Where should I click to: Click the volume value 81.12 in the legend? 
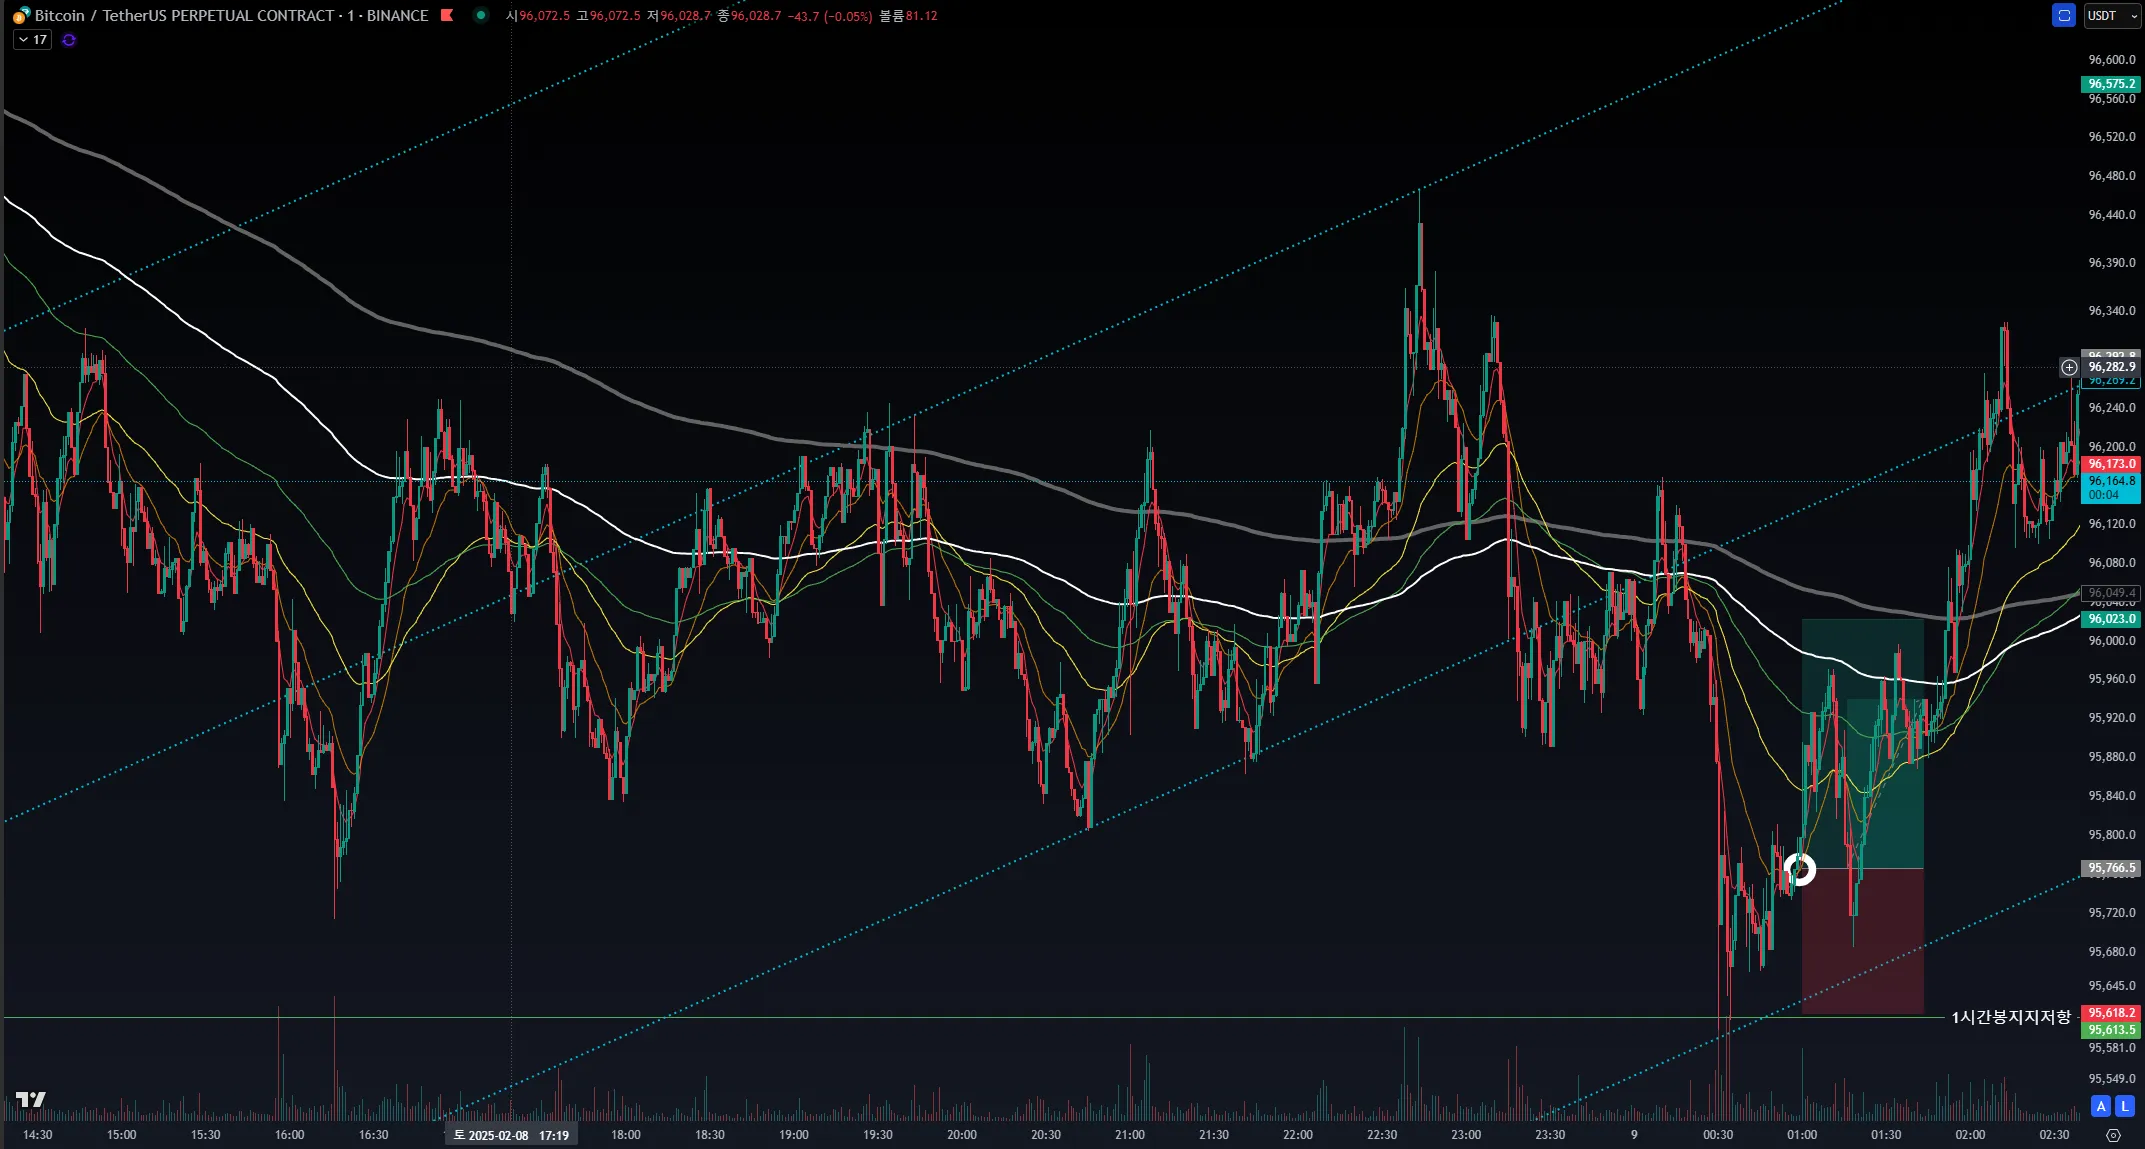pyautogui.click(x=922, y=16)
